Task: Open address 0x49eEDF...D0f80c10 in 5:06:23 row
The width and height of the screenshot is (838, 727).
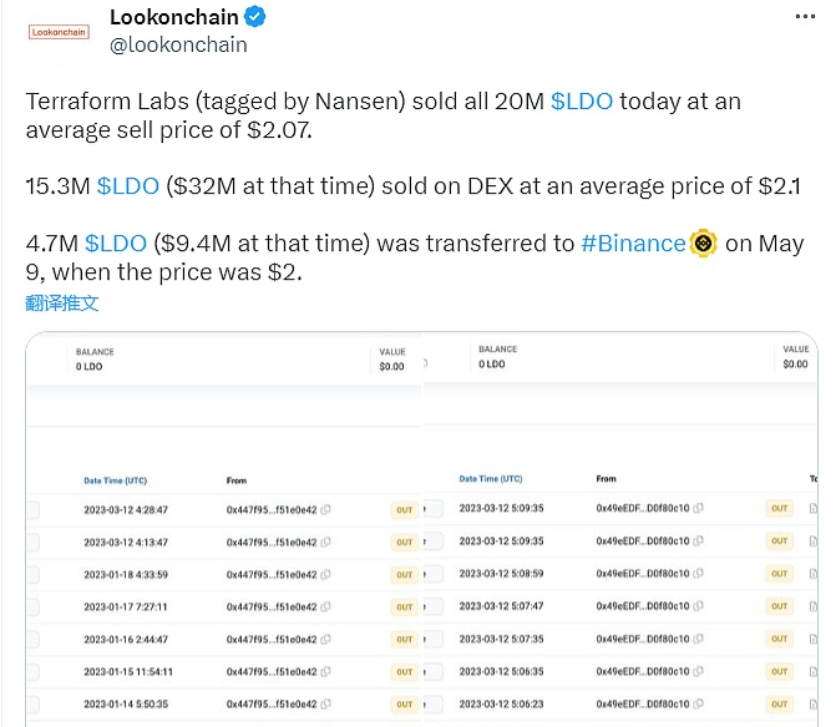Action: [643, 704]
